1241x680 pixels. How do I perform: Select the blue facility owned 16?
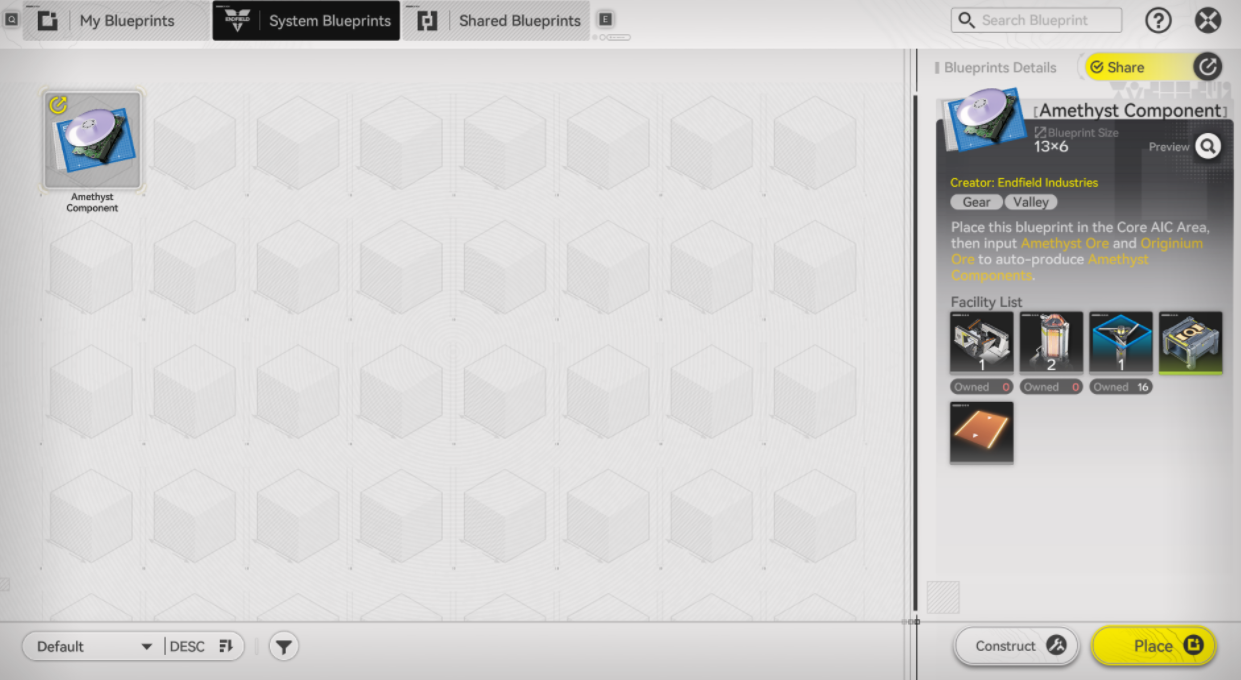[x=1121, y=343]
